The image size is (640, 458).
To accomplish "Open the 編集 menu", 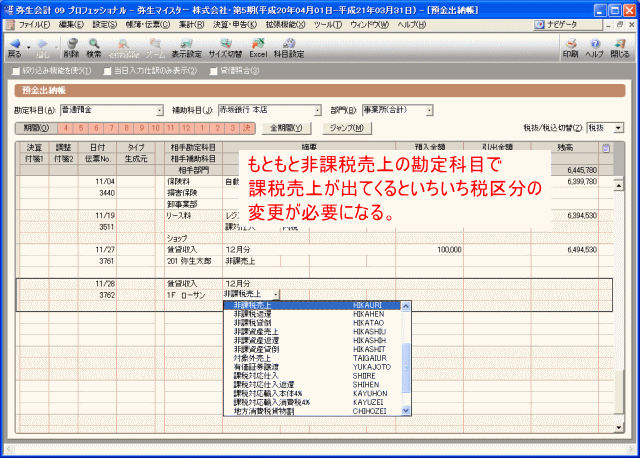I will pos(71,25).
